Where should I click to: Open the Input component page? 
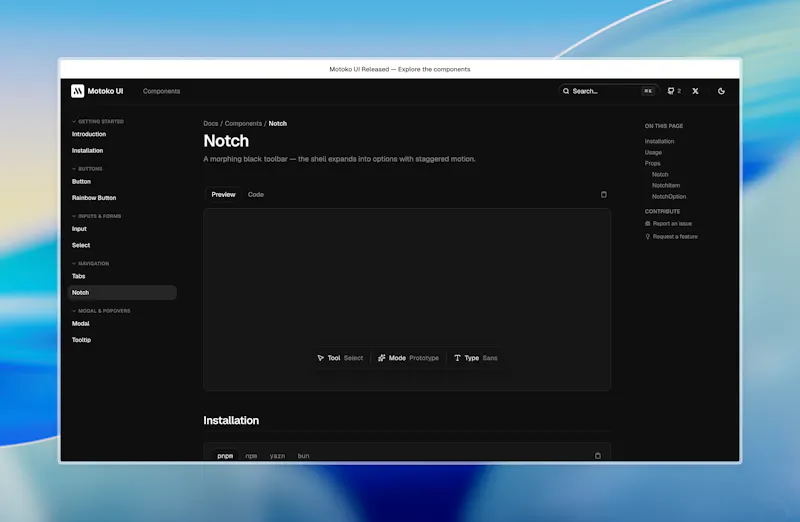pyautogui.click(x=79, y=229)
